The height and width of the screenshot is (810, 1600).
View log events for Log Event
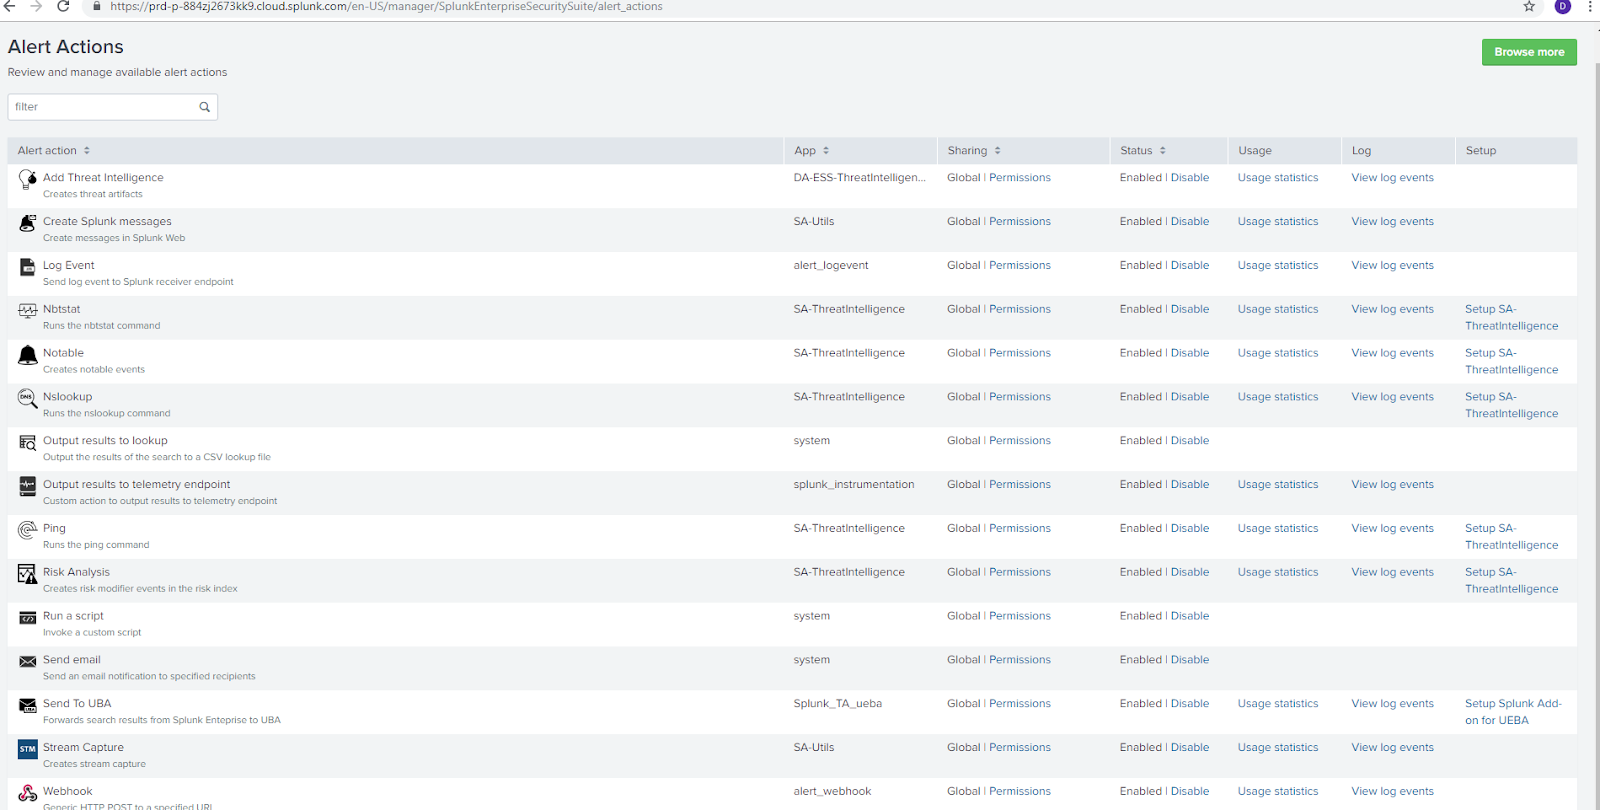[x=1392, y=266]
